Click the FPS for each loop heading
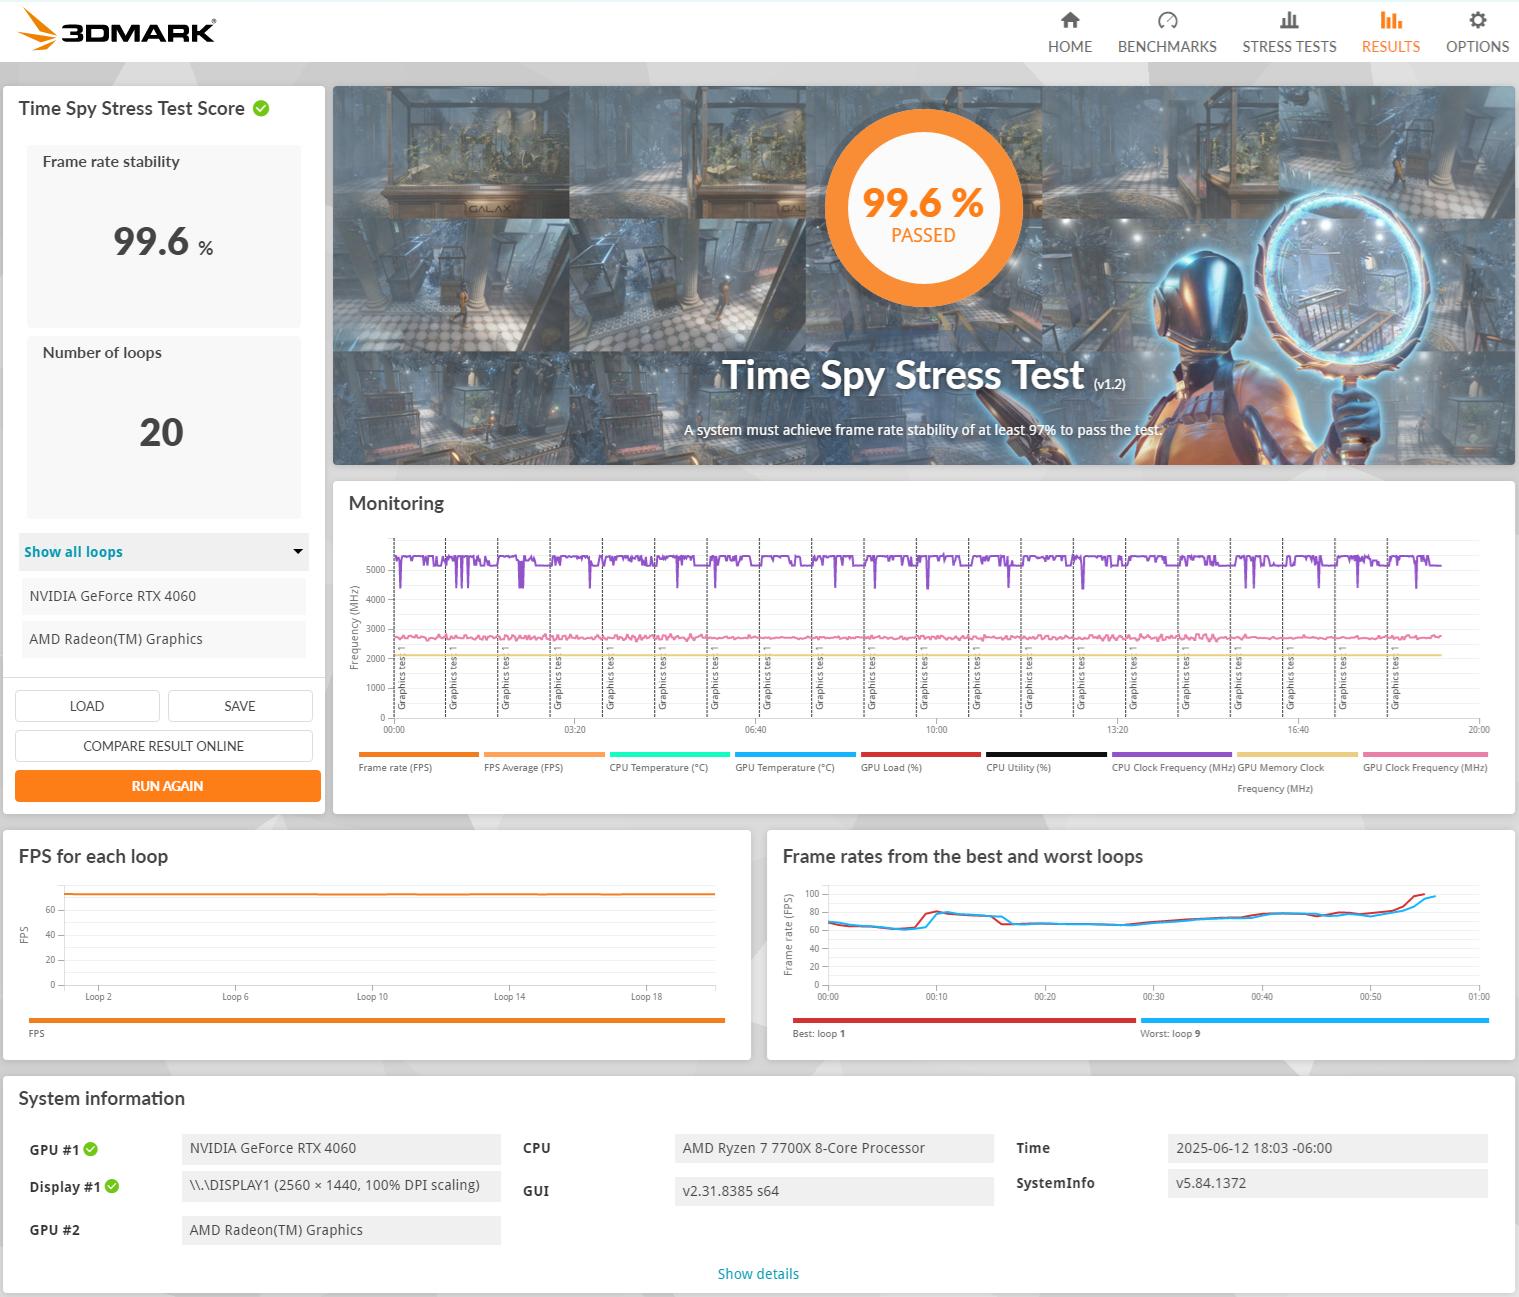The height and width of the screenshot is (1297, 1519). 93,856
